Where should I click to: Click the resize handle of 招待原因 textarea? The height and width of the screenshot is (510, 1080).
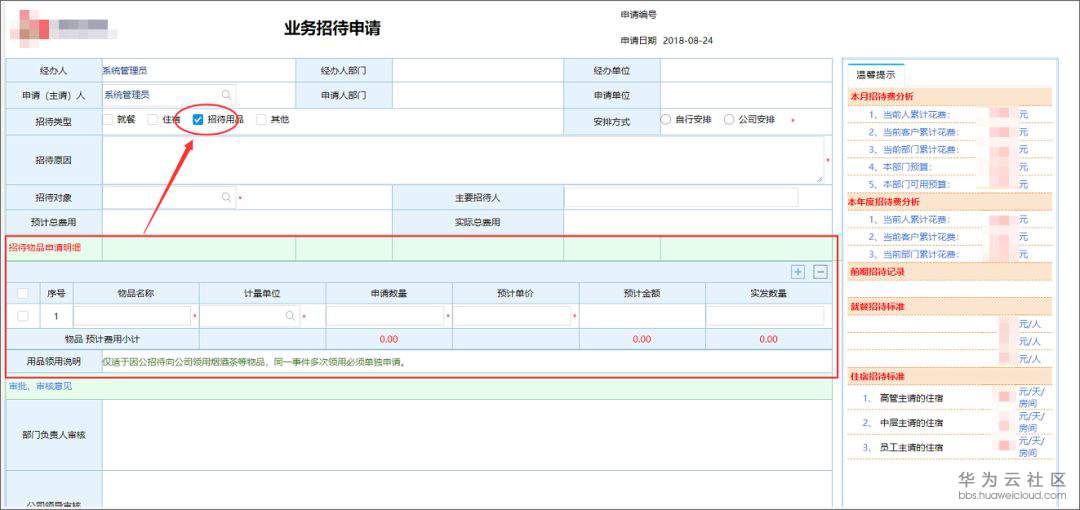pyautogui.click(x=820, y=179)
